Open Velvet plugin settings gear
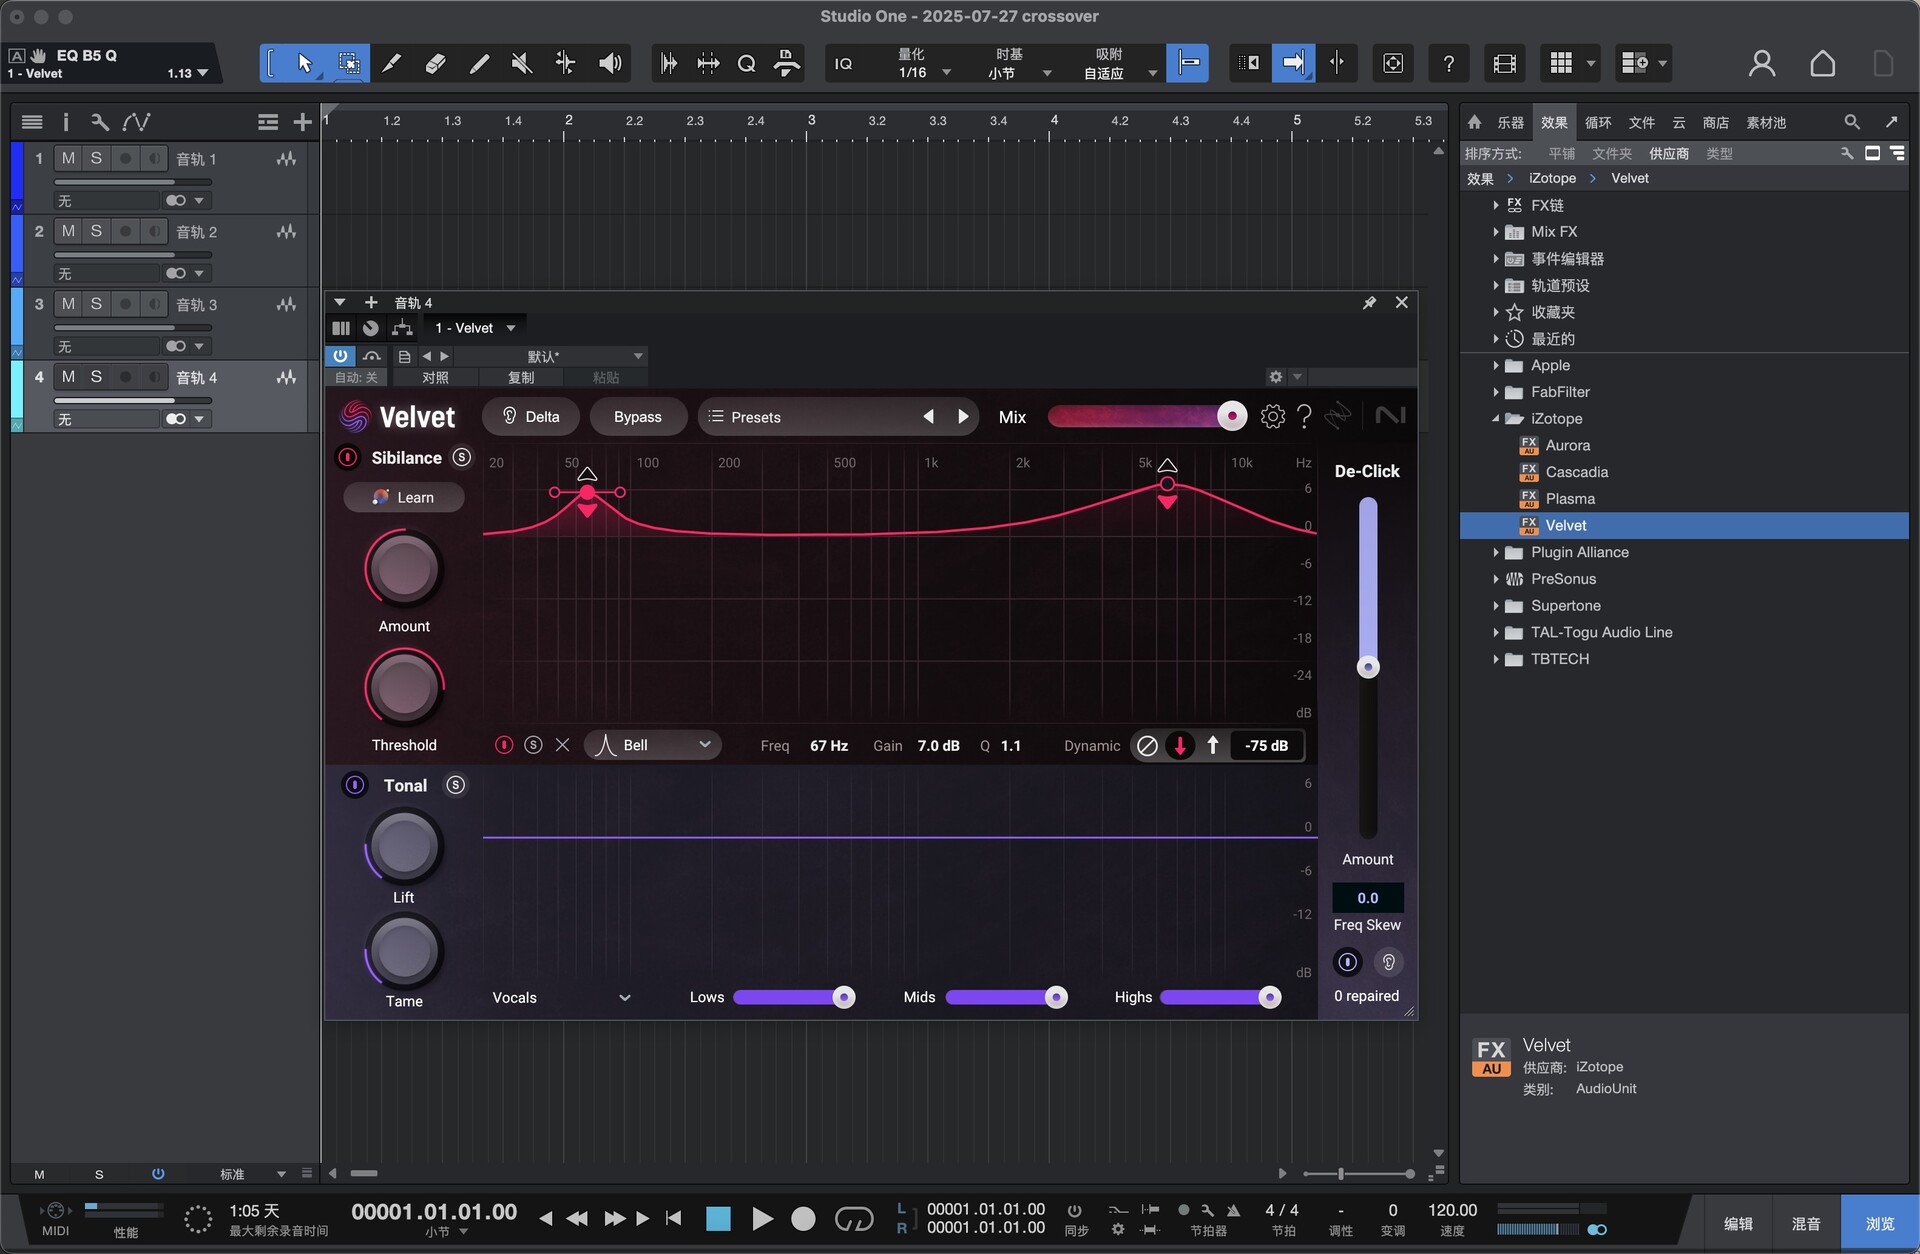This screenshot has width=1920, height=1254. click(1272, 417)
